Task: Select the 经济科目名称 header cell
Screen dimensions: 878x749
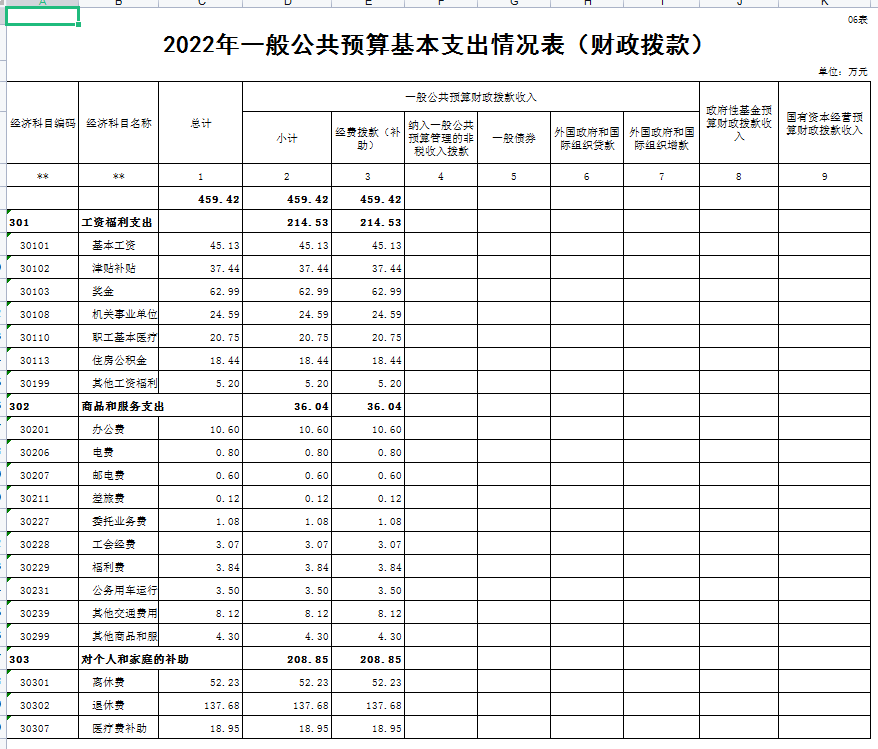Action: 119,123
